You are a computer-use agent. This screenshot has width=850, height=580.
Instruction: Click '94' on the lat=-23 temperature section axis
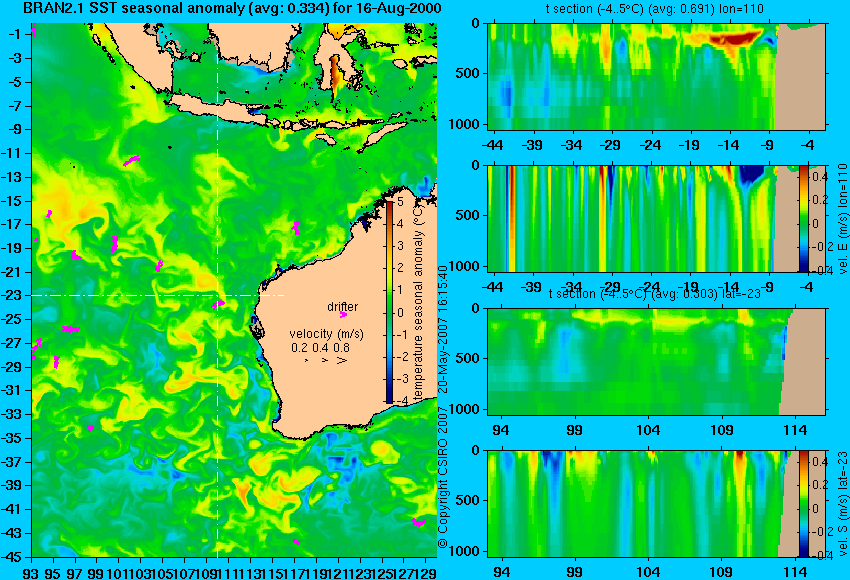tap(501, 430)
